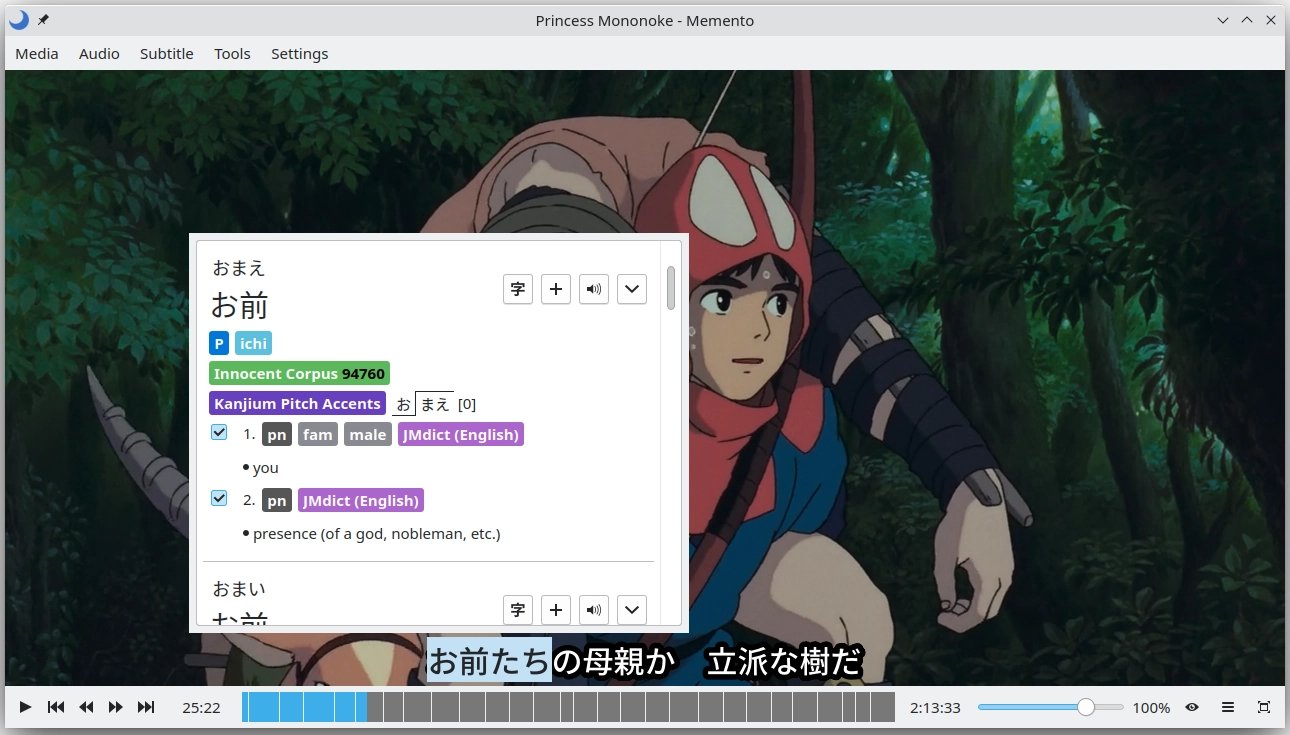
Task: Click 'presence (of a god, nobleman, etc.)' definition
Action: 377,534
